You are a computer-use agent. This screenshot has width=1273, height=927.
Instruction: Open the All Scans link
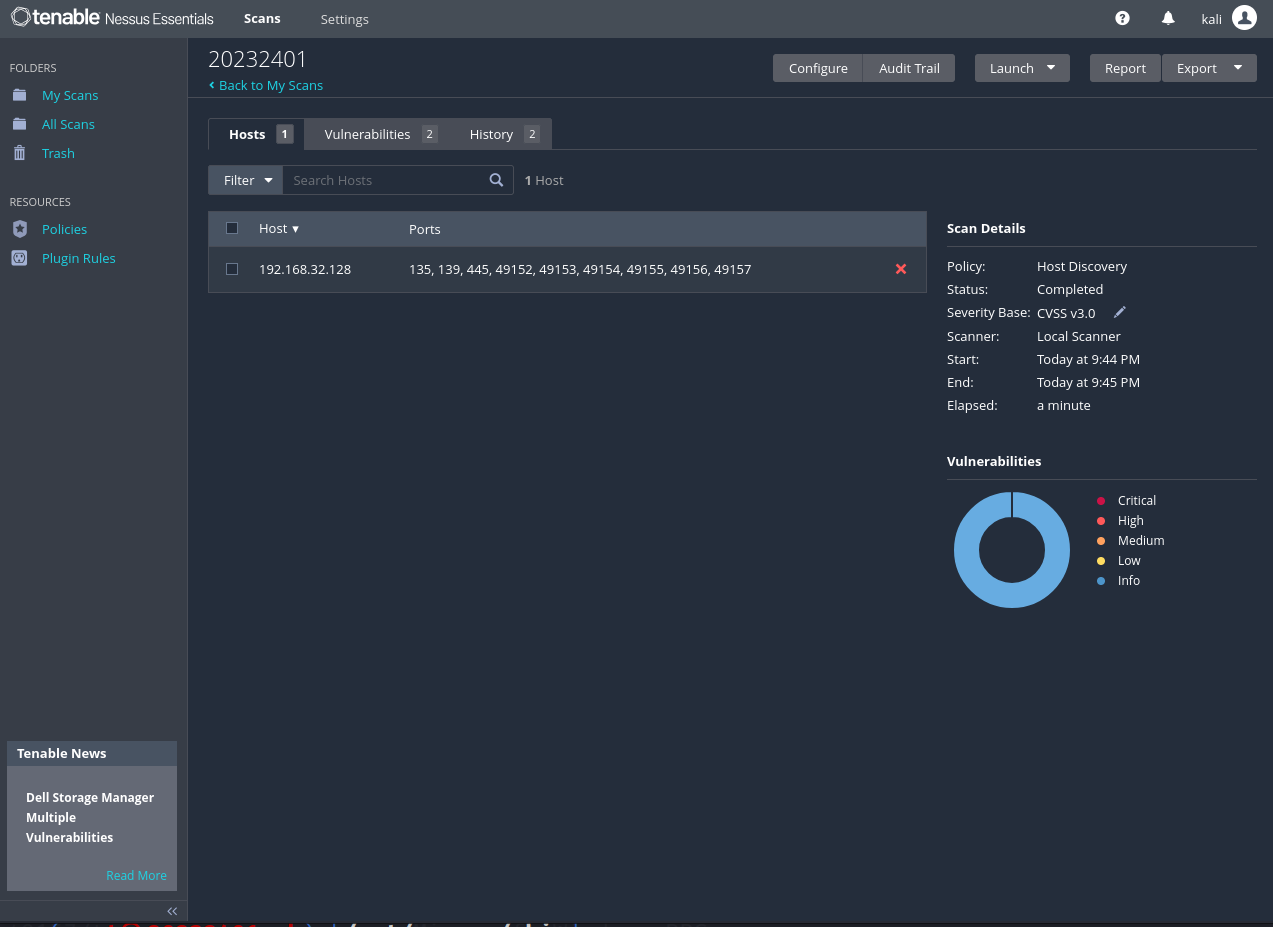click(x=68, y=124)
